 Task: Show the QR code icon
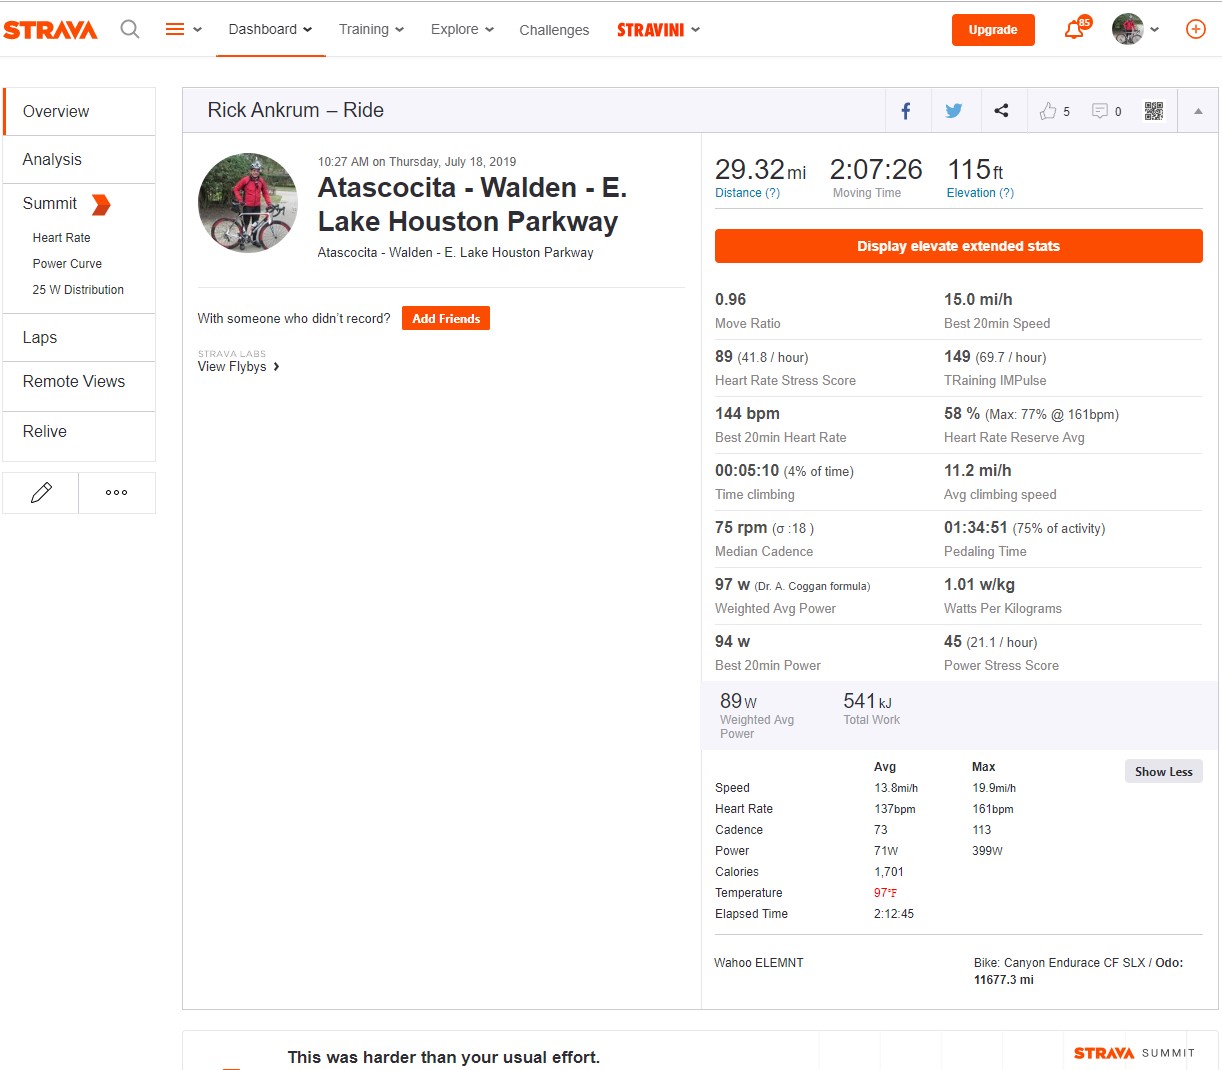(x=1154, y=111)
